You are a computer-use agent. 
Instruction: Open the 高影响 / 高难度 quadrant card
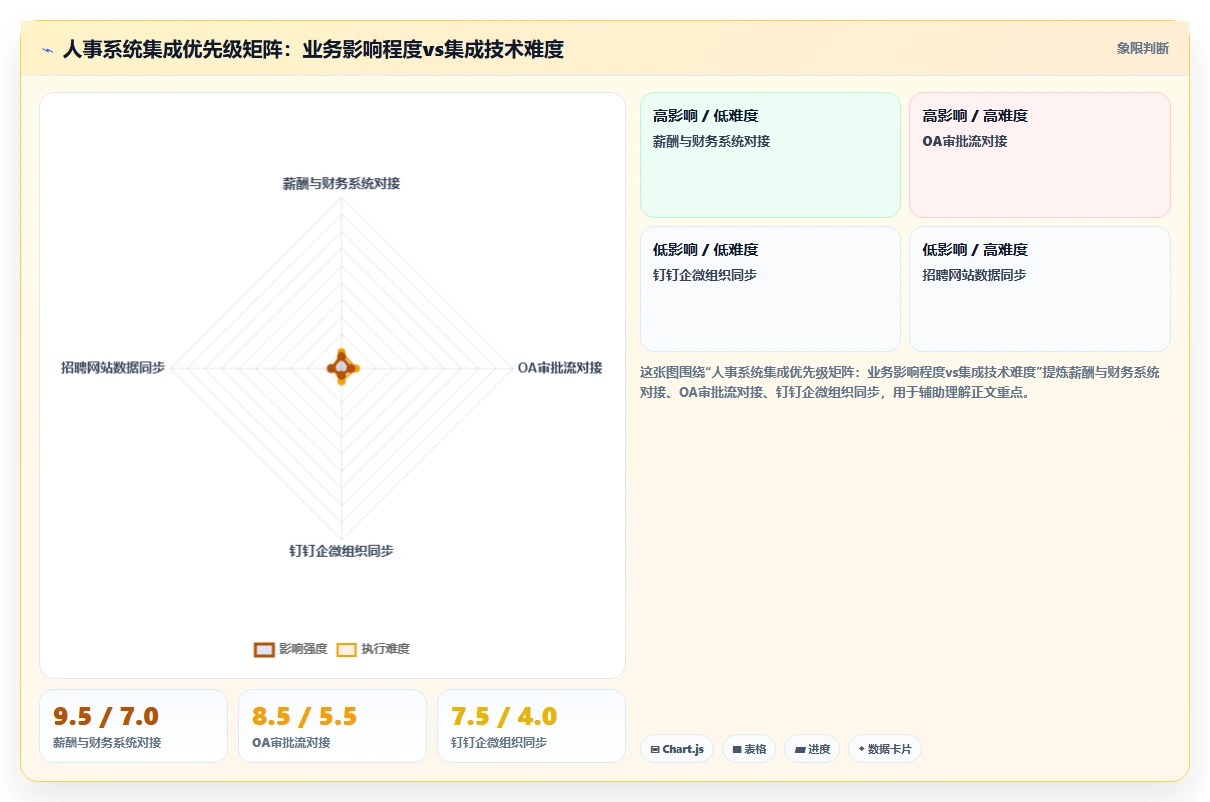(x=1039, y=155)
